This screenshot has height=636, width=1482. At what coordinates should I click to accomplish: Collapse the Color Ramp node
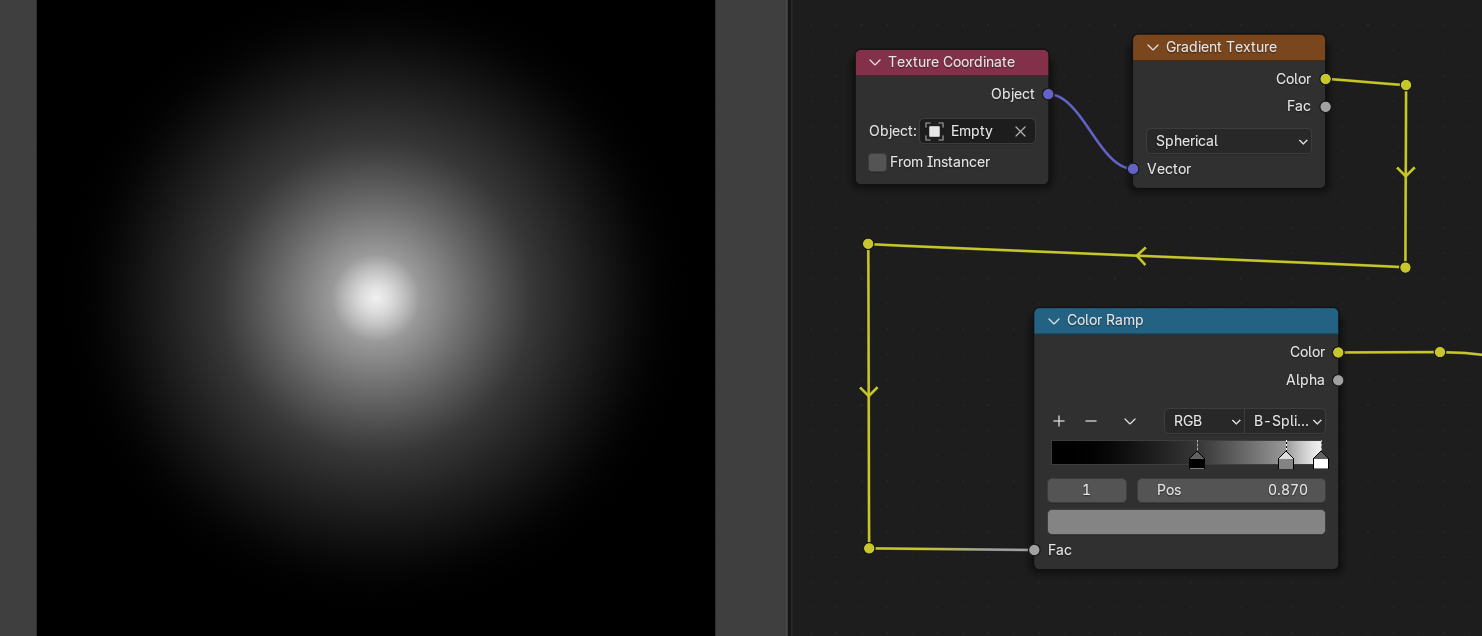click(1053, 321)
